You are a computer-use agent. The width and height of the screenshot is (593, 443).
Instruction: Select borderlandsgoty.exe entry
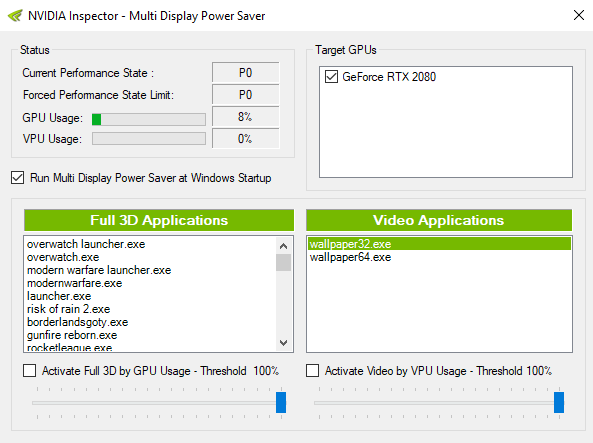(x=78, y=322)
